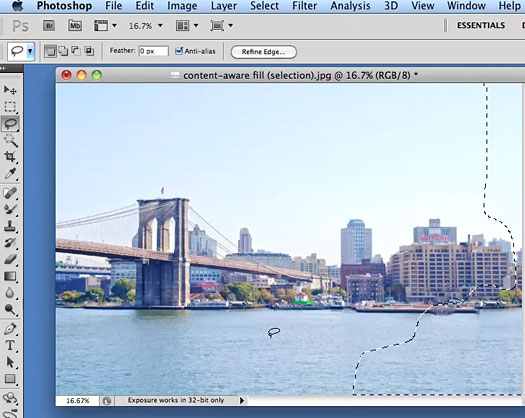Viewport: 525px width, 418px height.
Task: Select the Lasso tool in the toolbox
Action: click(x=10, y=123)
